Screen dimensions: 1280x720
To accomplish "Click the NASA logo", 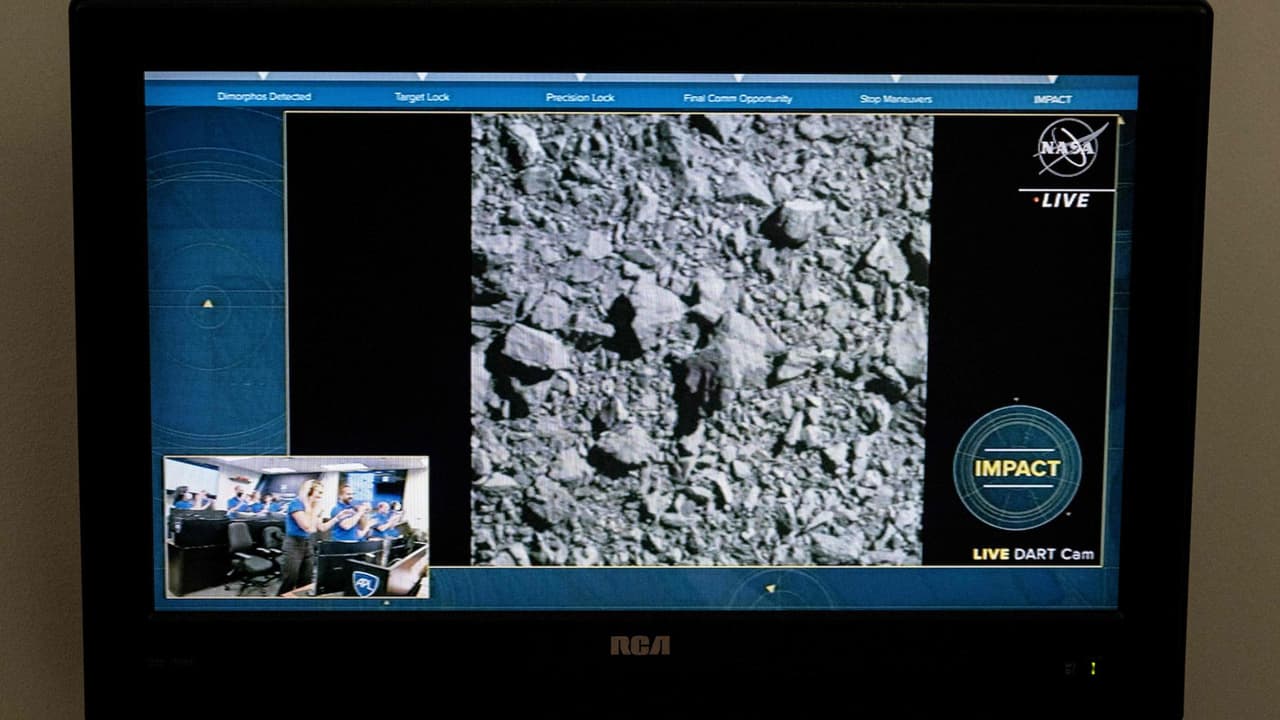I will pos(1068,148).
